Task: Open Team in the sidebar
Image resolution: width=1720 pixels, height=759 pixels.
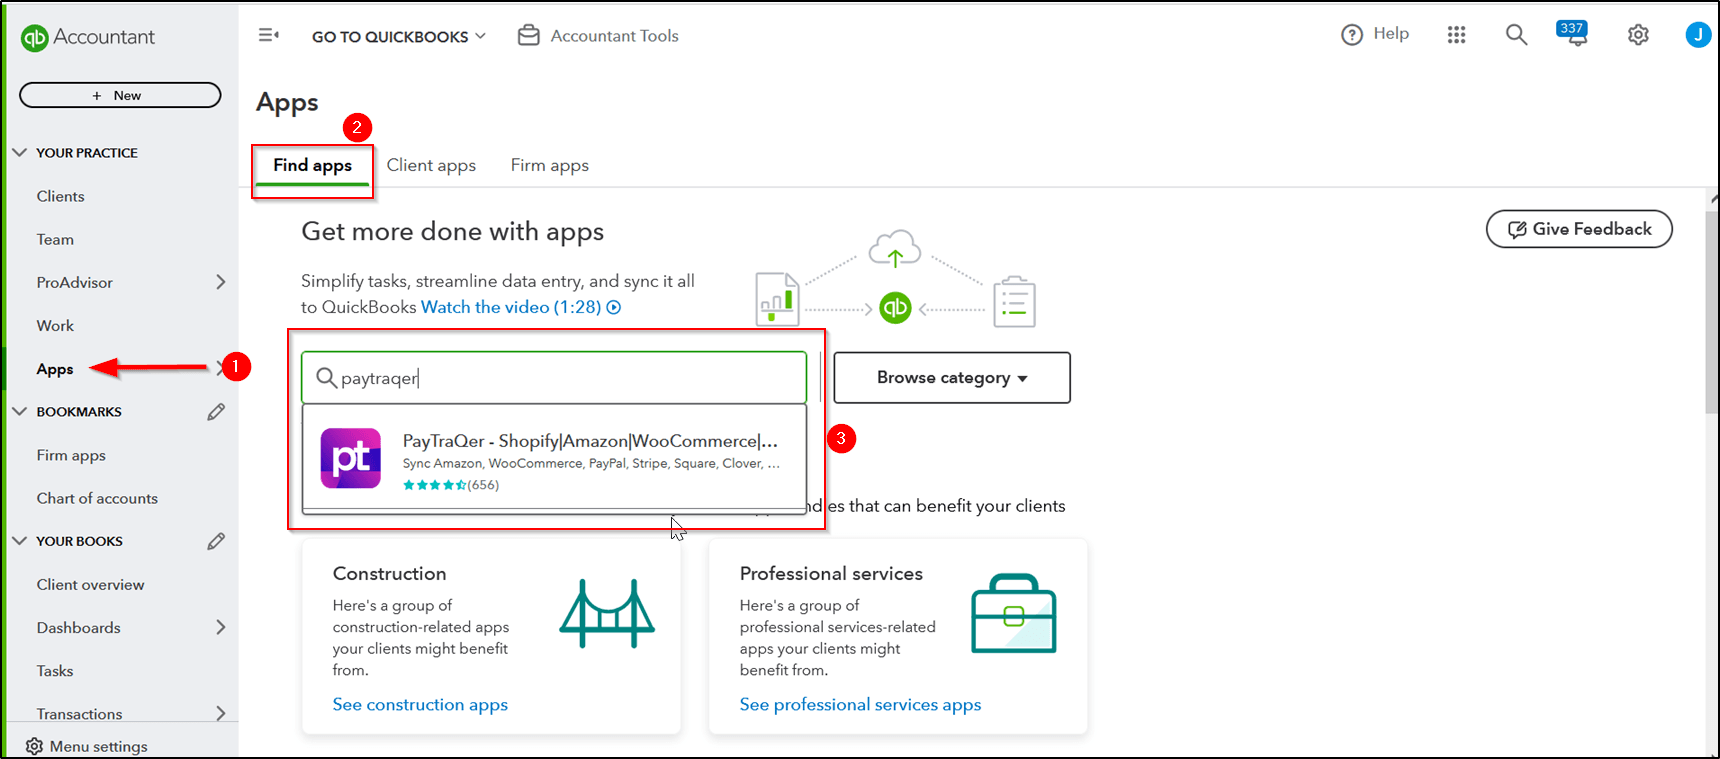Action: (55, 239)
